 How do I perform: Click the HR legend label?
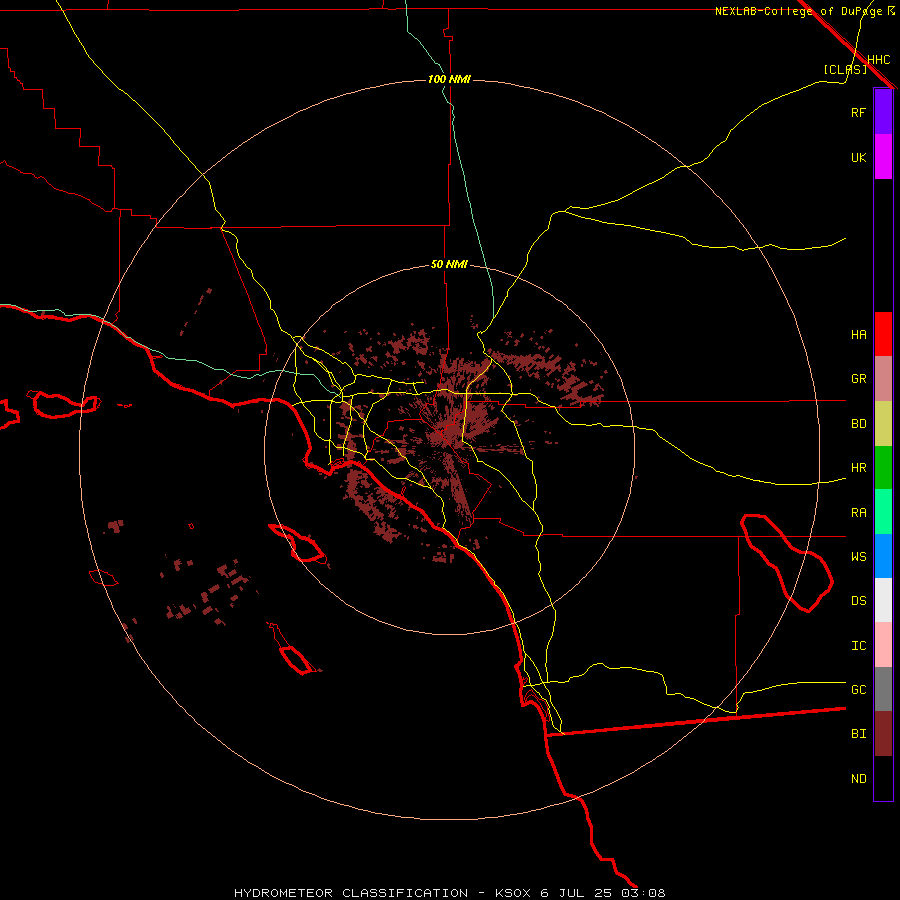pyautogui.click(x=859, y=468)
